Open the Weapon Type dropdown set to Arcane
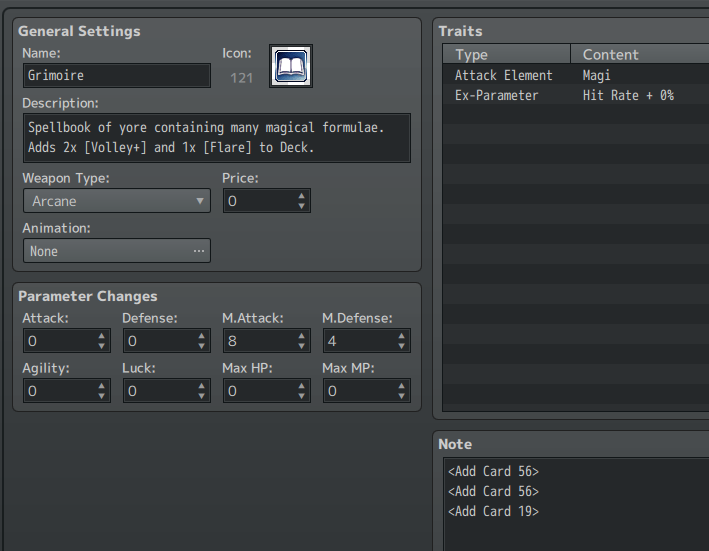The height and width of the screenshot is (551, 709). click(x=117, y=201)
